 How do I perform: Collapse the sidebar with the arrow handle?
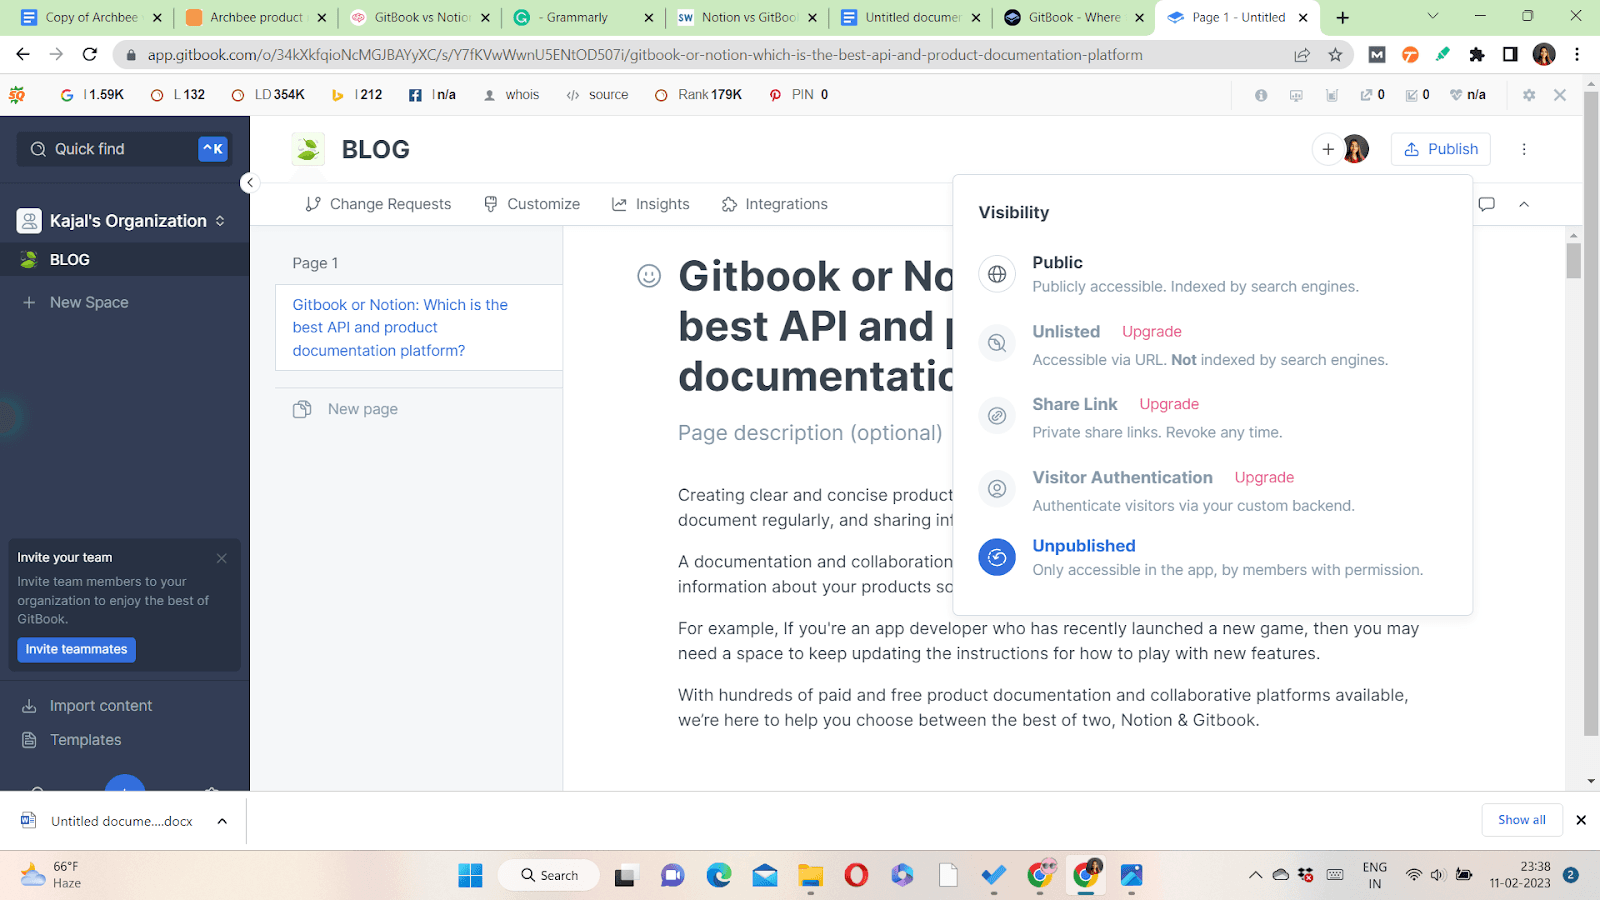[250, 183]
